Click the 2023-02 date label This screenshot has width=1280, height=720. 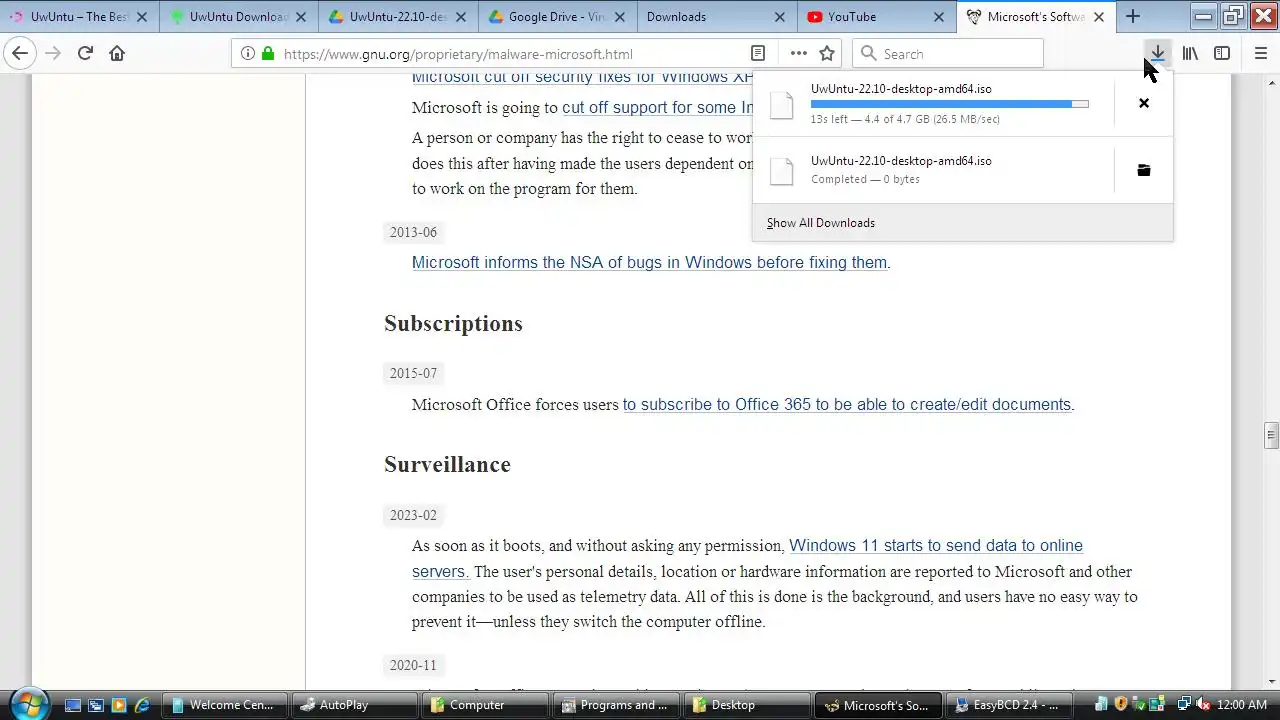pos(413,515)
